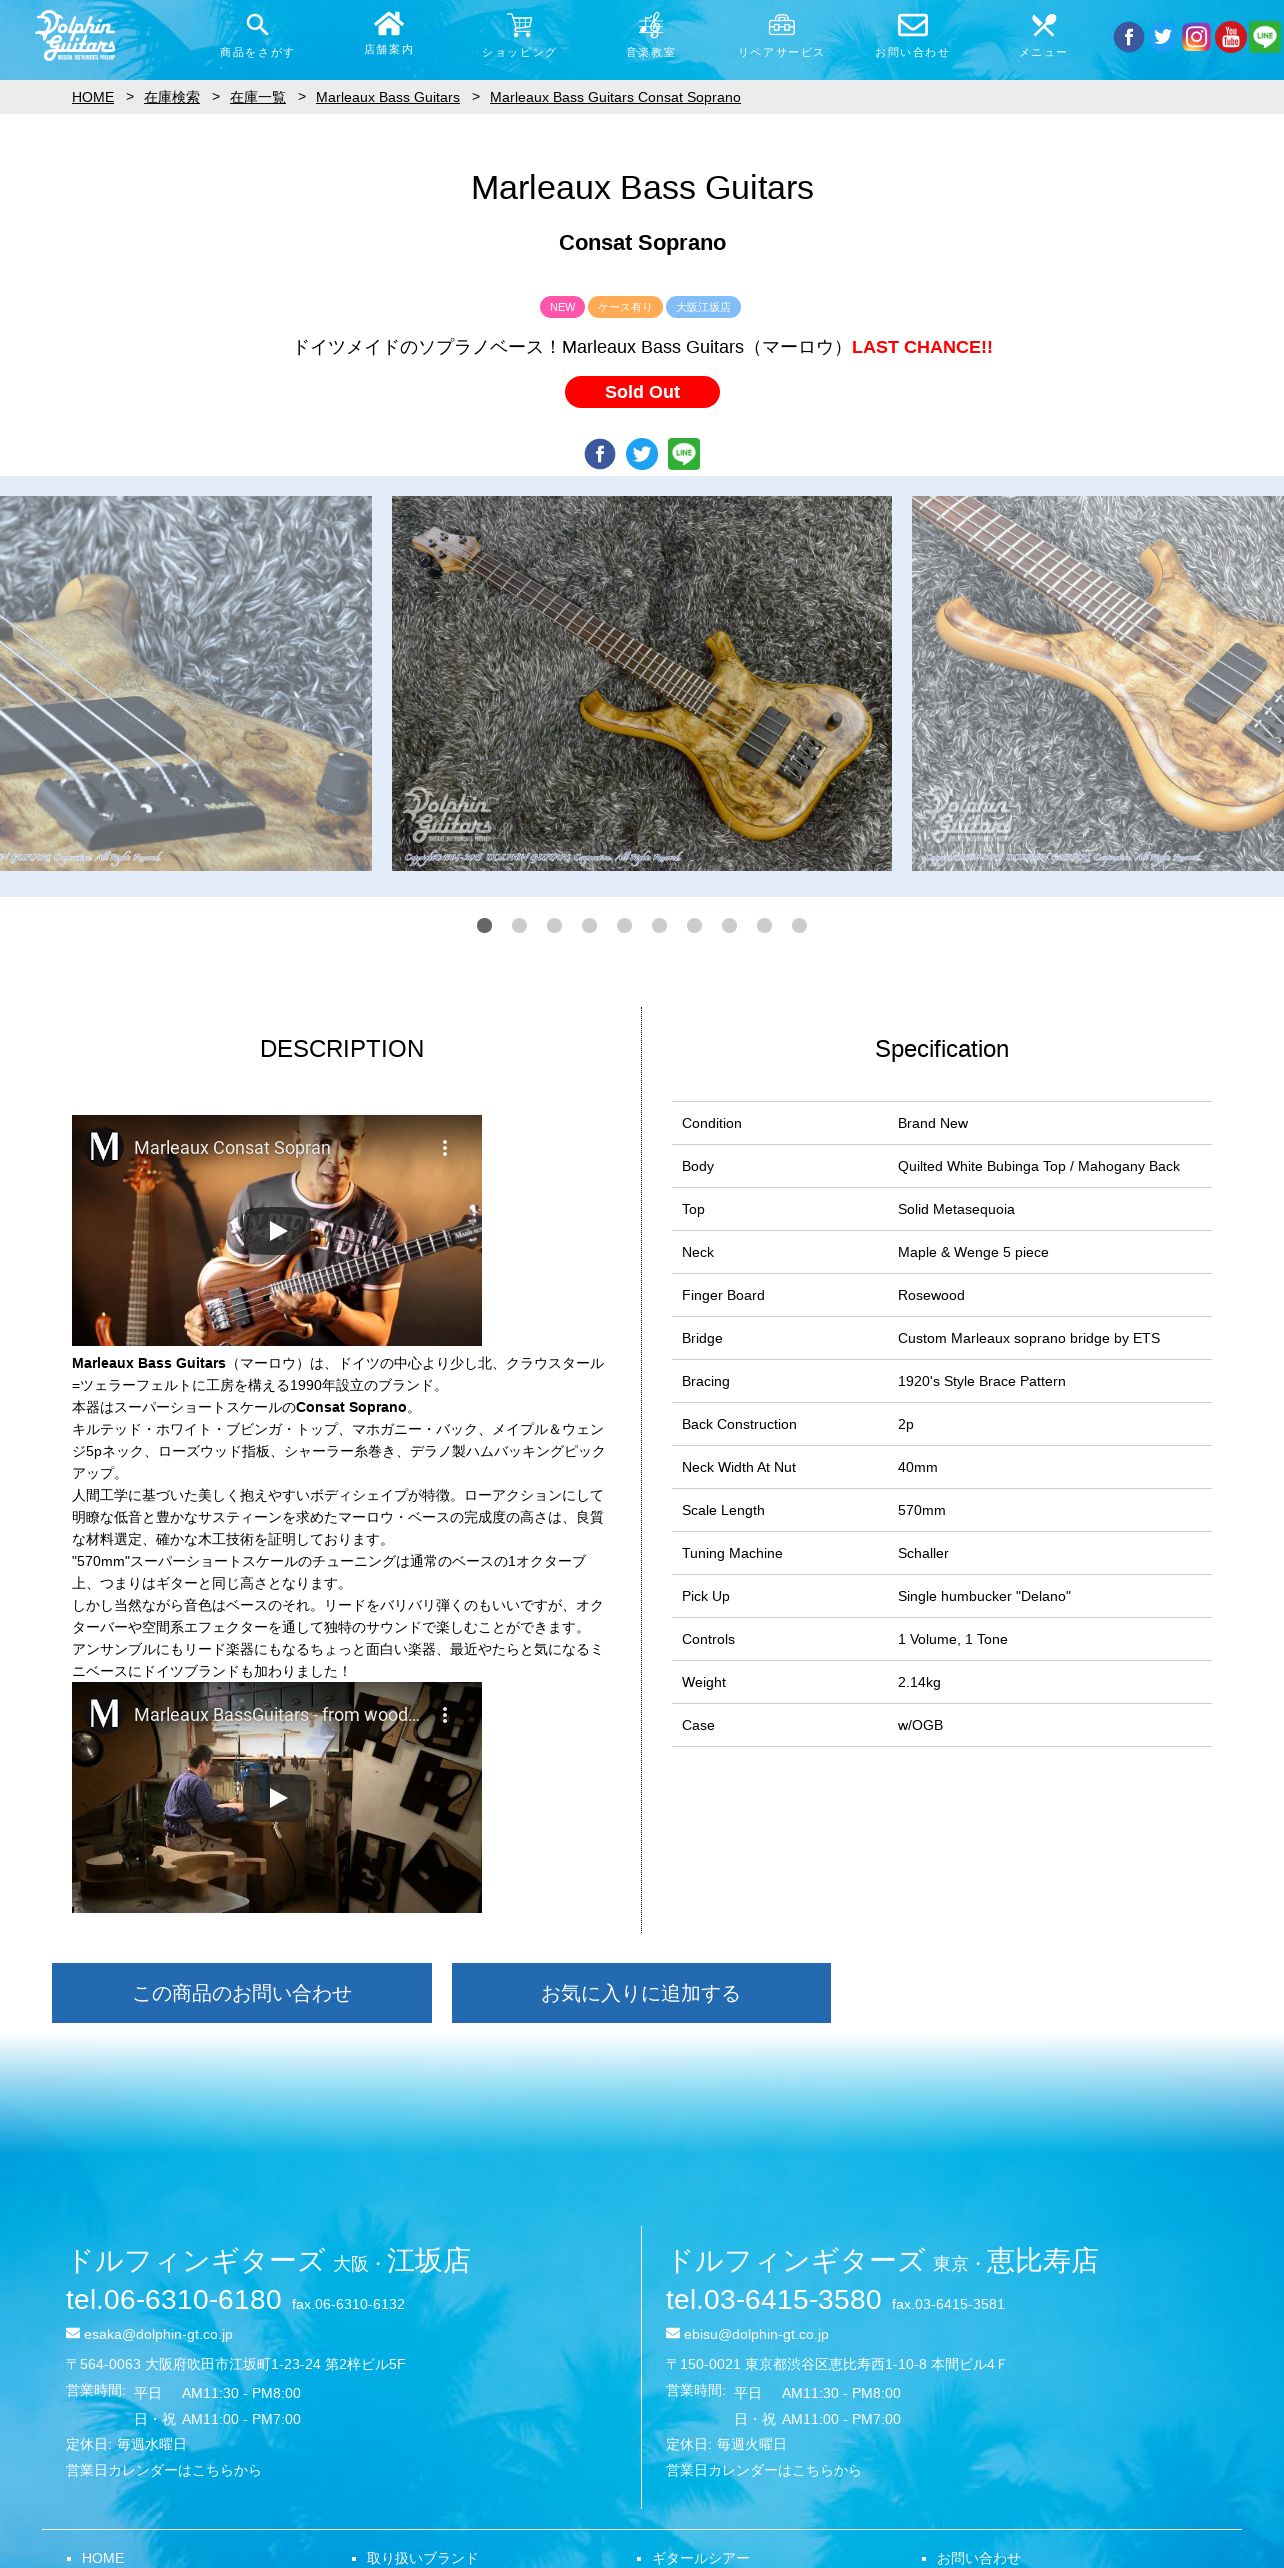
Task: Visit Facebook via header icon
Action: (x=1129, y=37)
